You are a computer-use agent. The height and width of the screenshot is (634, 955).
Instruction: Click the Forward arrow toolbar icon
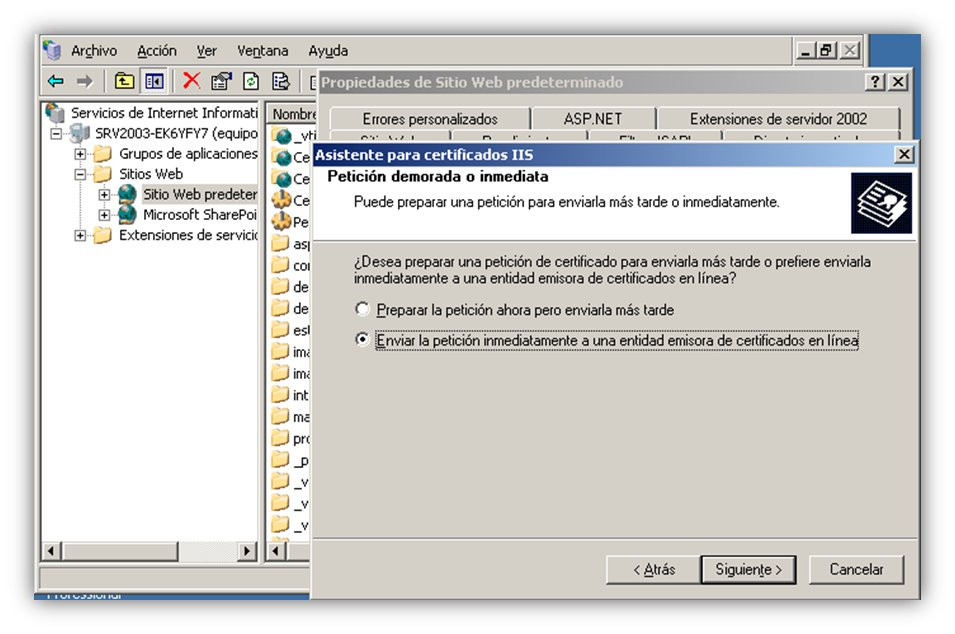[85, 80]
